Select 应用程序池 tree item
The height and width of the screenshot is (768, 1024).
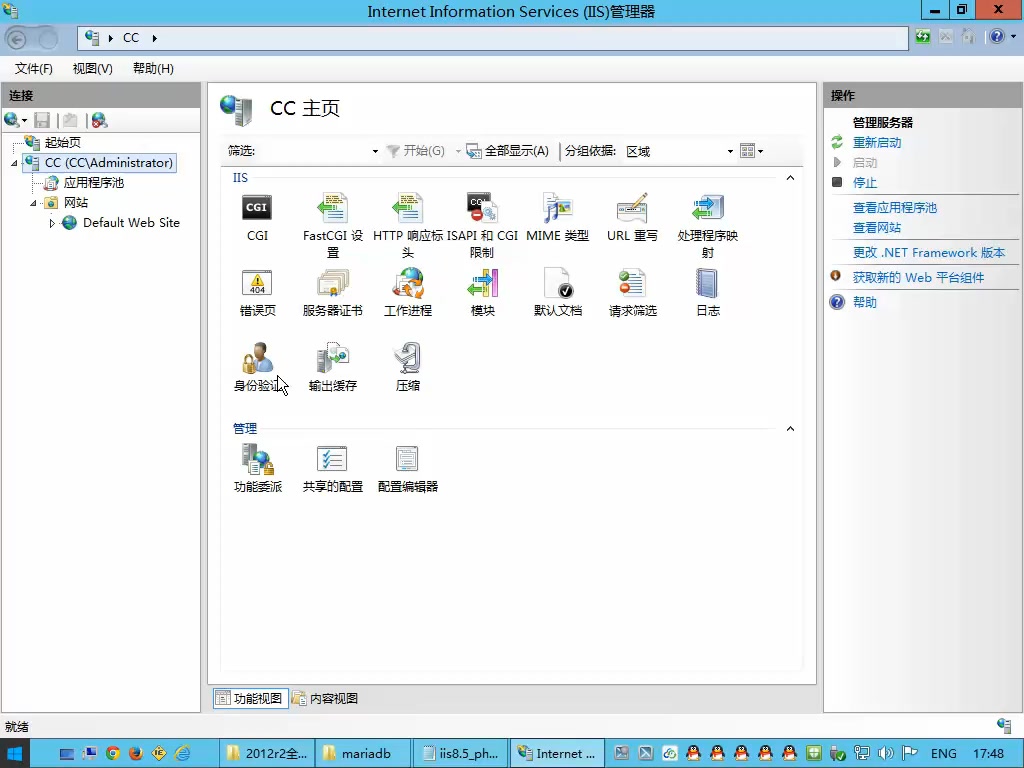[93, 183]
